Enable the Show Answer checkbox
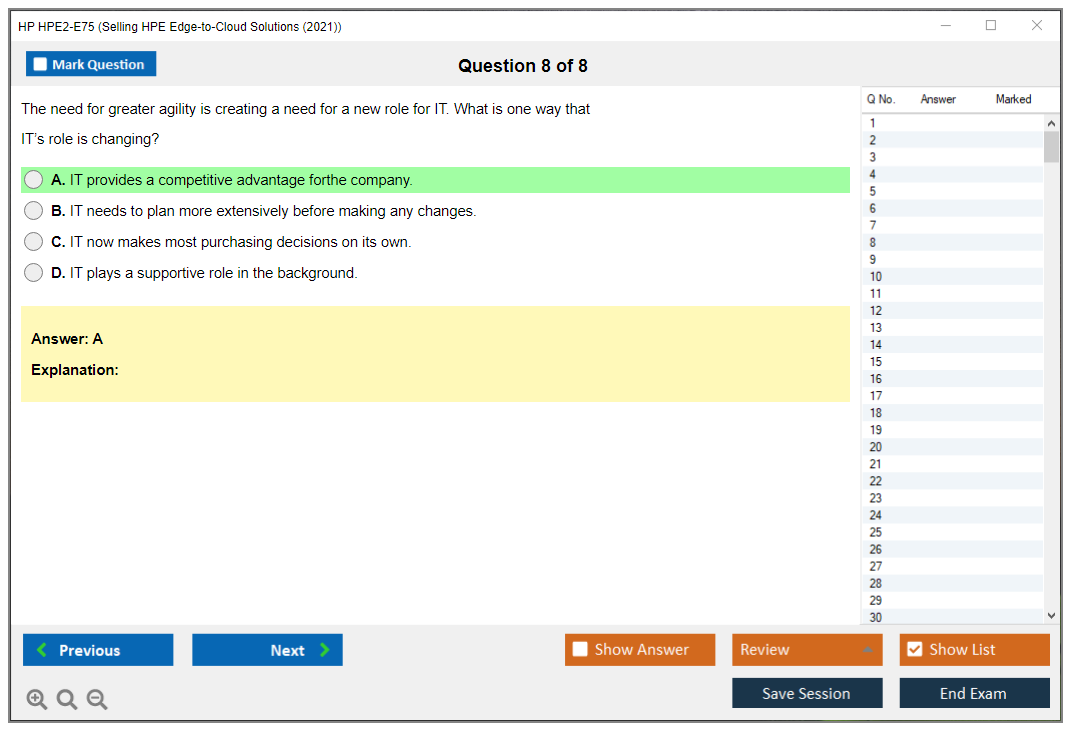The height and width of the screenshot is (735, 1075). [580, 650]
